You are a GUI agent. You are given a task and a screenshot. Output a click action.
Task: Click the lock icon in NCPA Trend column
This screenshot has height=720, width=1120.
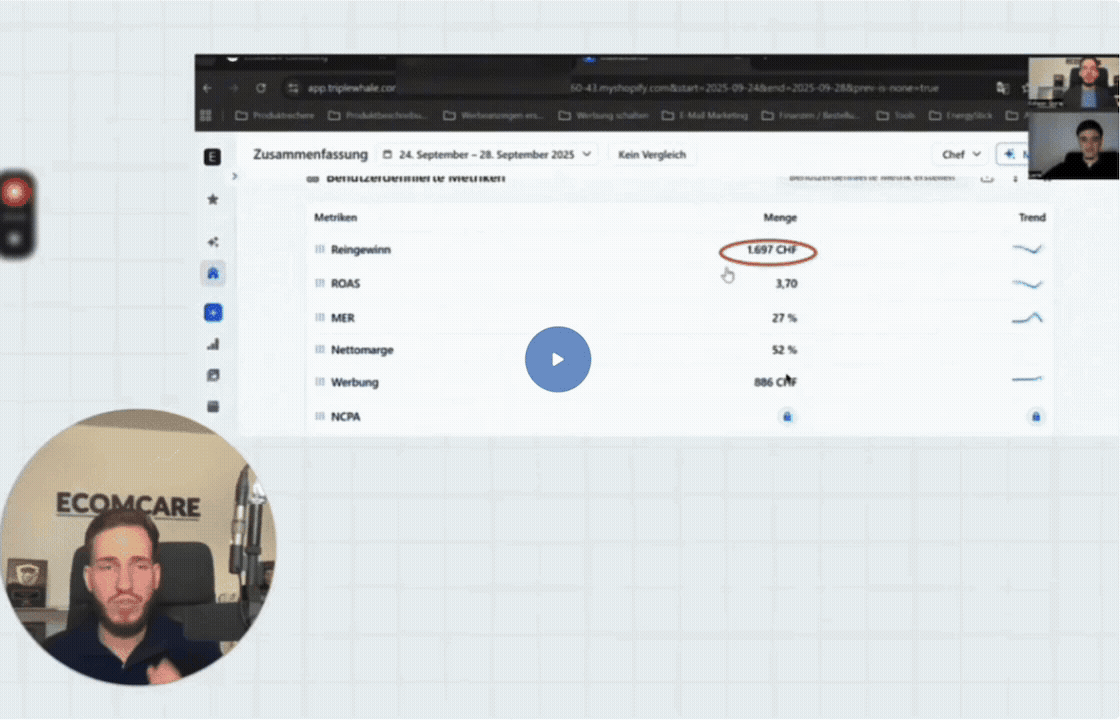click(x=1035, y=416)
